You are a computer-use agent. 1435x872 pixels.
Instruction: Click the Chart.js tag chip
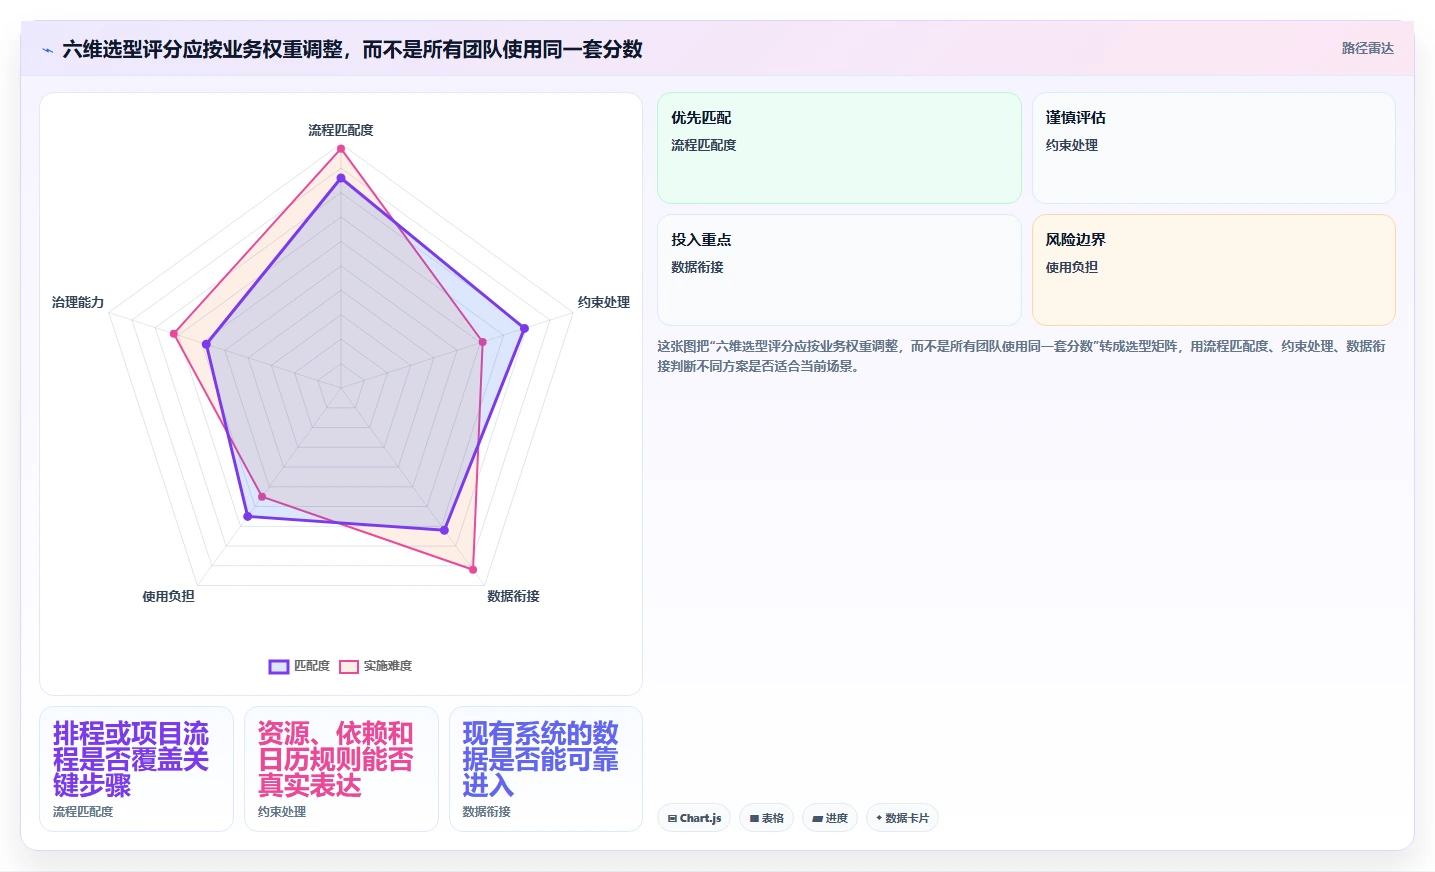click(694, 818)
